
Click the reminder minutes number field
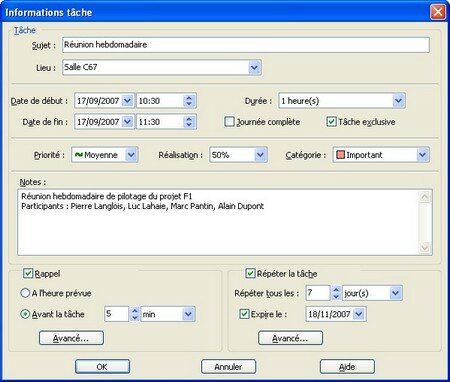click(x=116, y=314)
